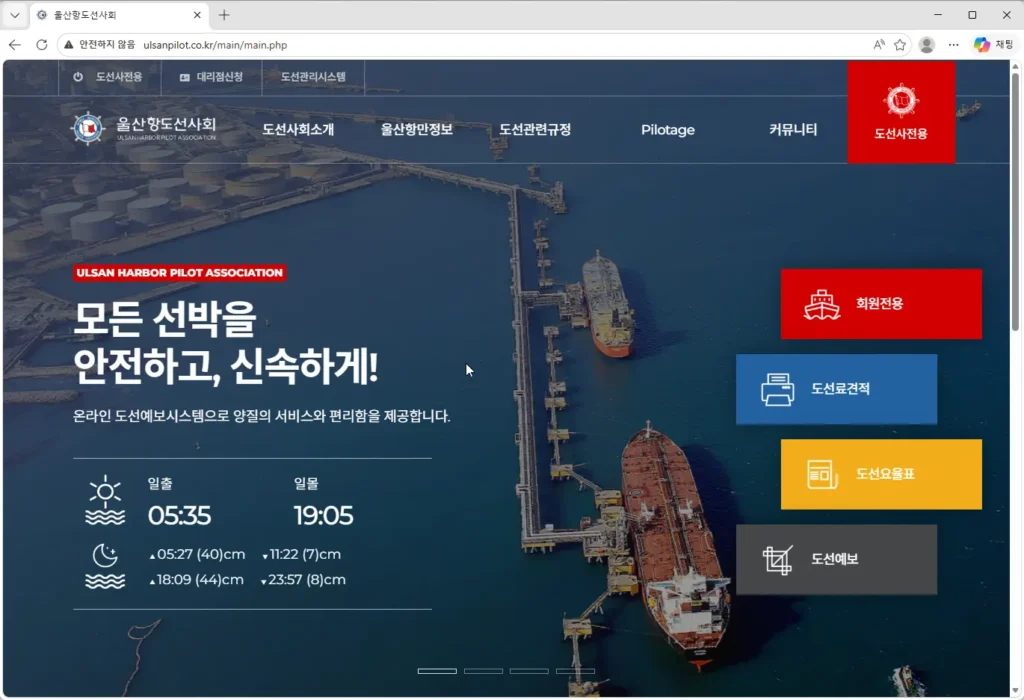Click the tide entry 23:57 (8)cm

(303, 580)
